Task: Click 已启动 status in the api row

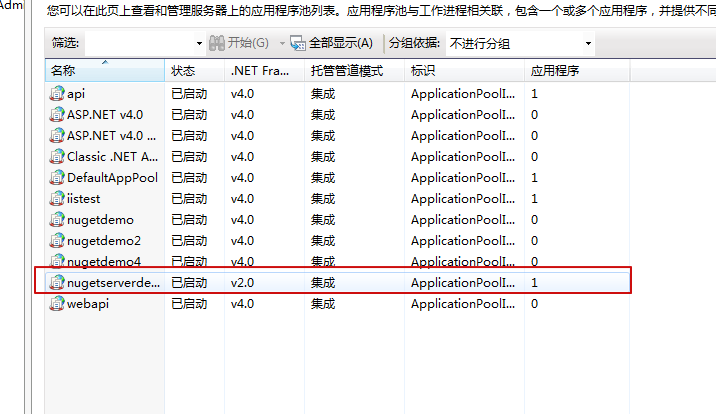Action: click(189, 94)
